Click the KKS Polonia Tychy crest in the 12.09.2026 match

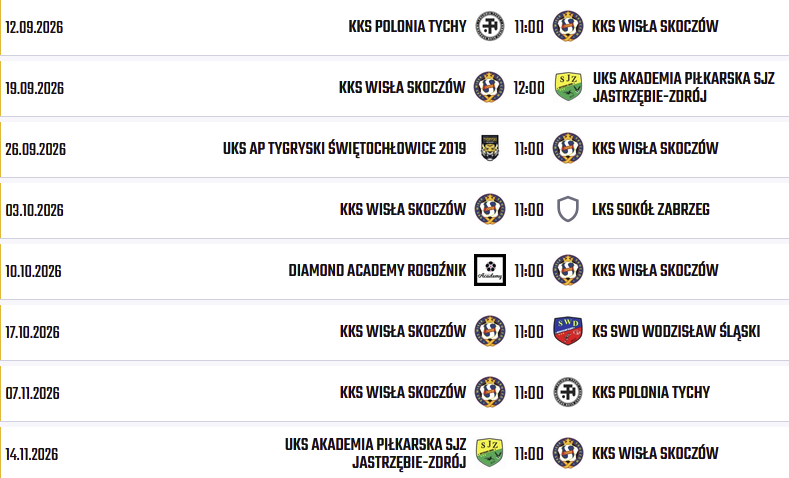[490, 26]
